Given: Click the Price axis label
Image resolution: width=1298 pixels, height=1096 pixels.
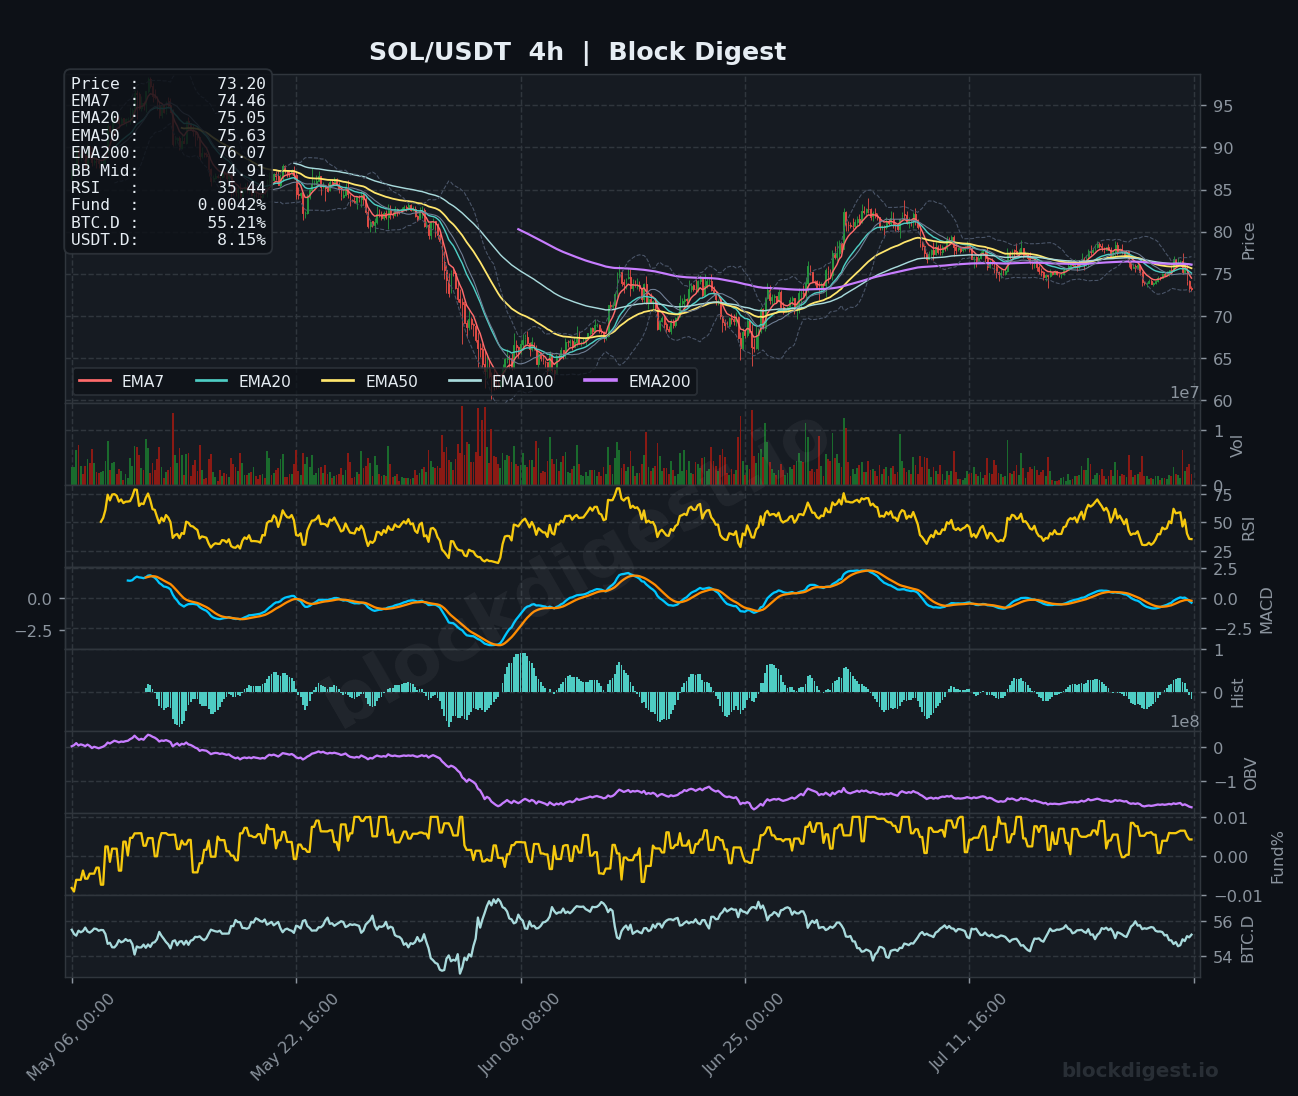Looking at the screenshot, I should 1248,241.
